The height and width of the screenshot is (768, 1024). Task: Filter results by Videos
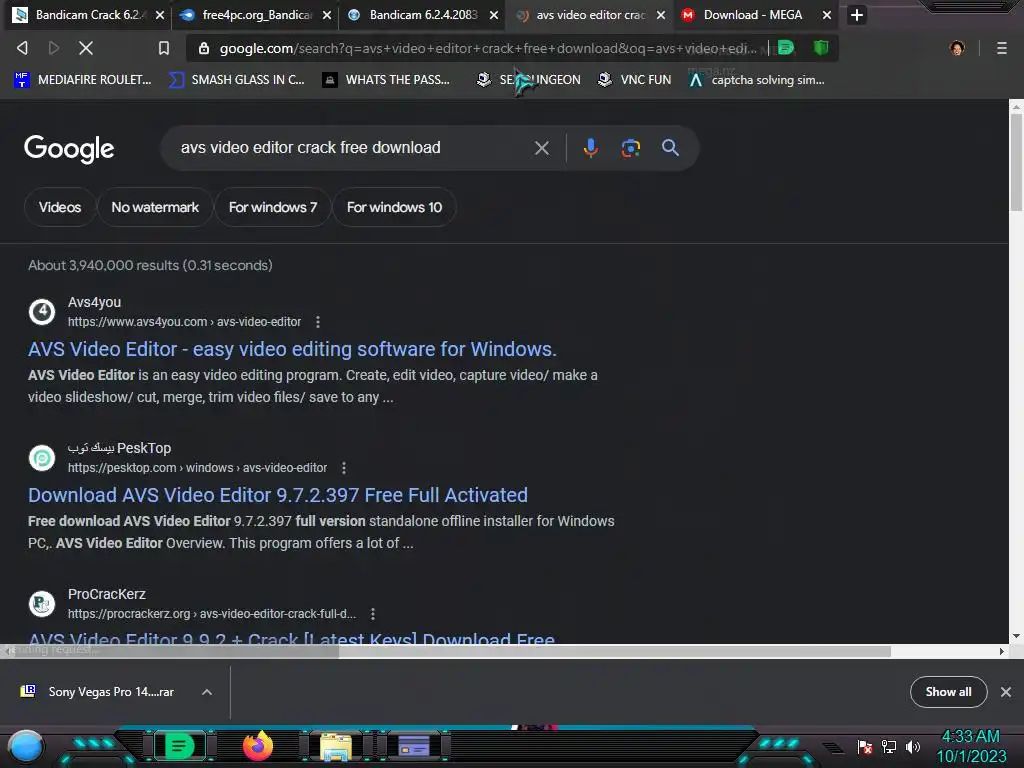[59, 207]
